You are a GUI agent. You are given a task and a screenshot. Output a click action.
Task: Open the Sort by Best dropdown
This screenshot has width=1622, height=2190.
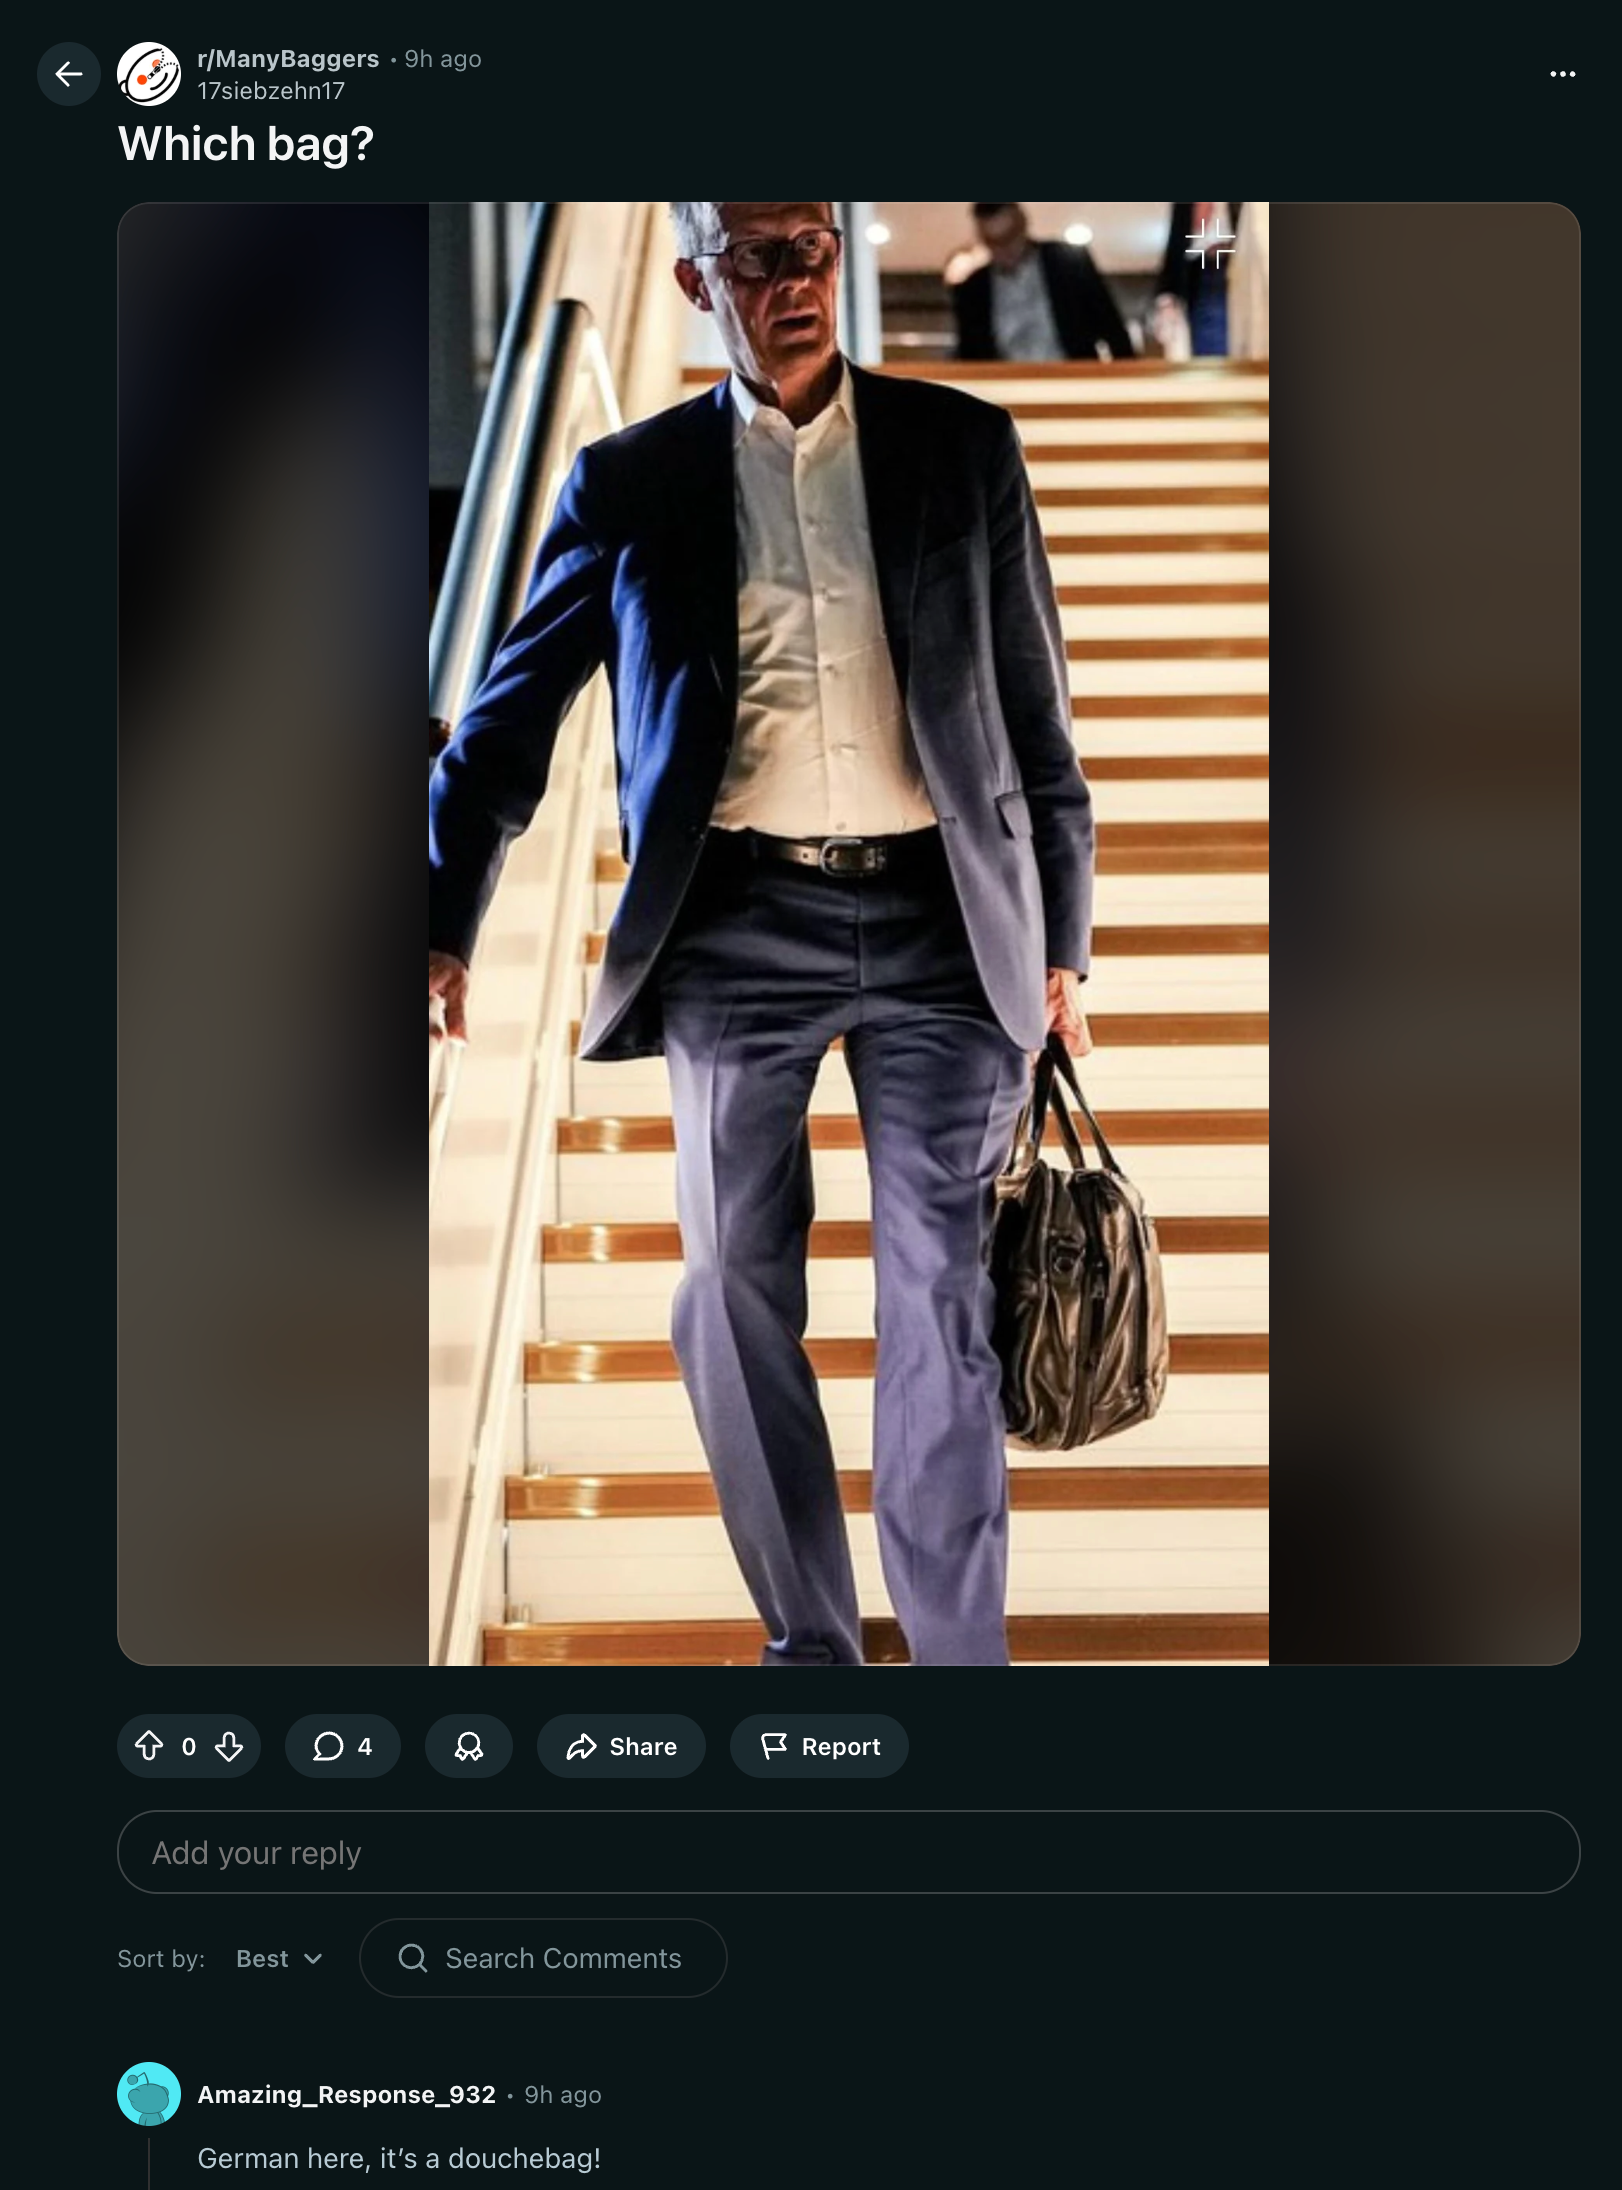279,1958
